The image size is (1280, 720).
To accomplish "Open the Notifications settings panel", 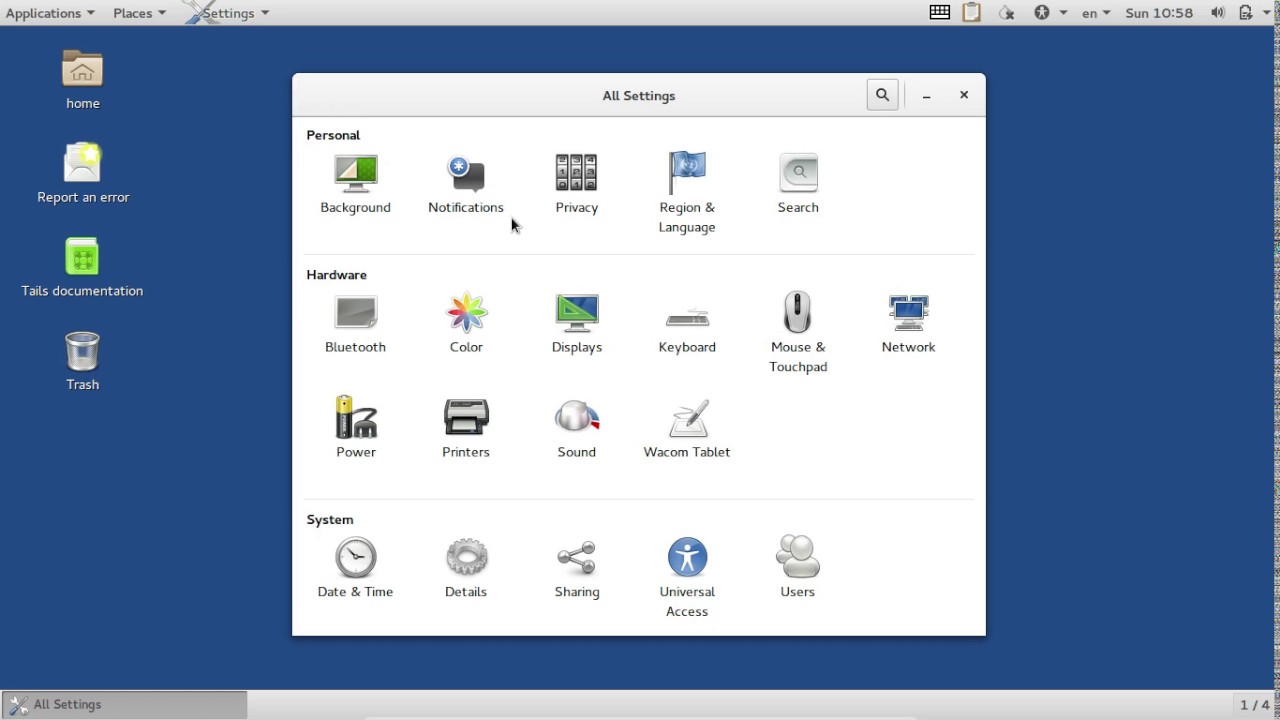I will (466, 185).
